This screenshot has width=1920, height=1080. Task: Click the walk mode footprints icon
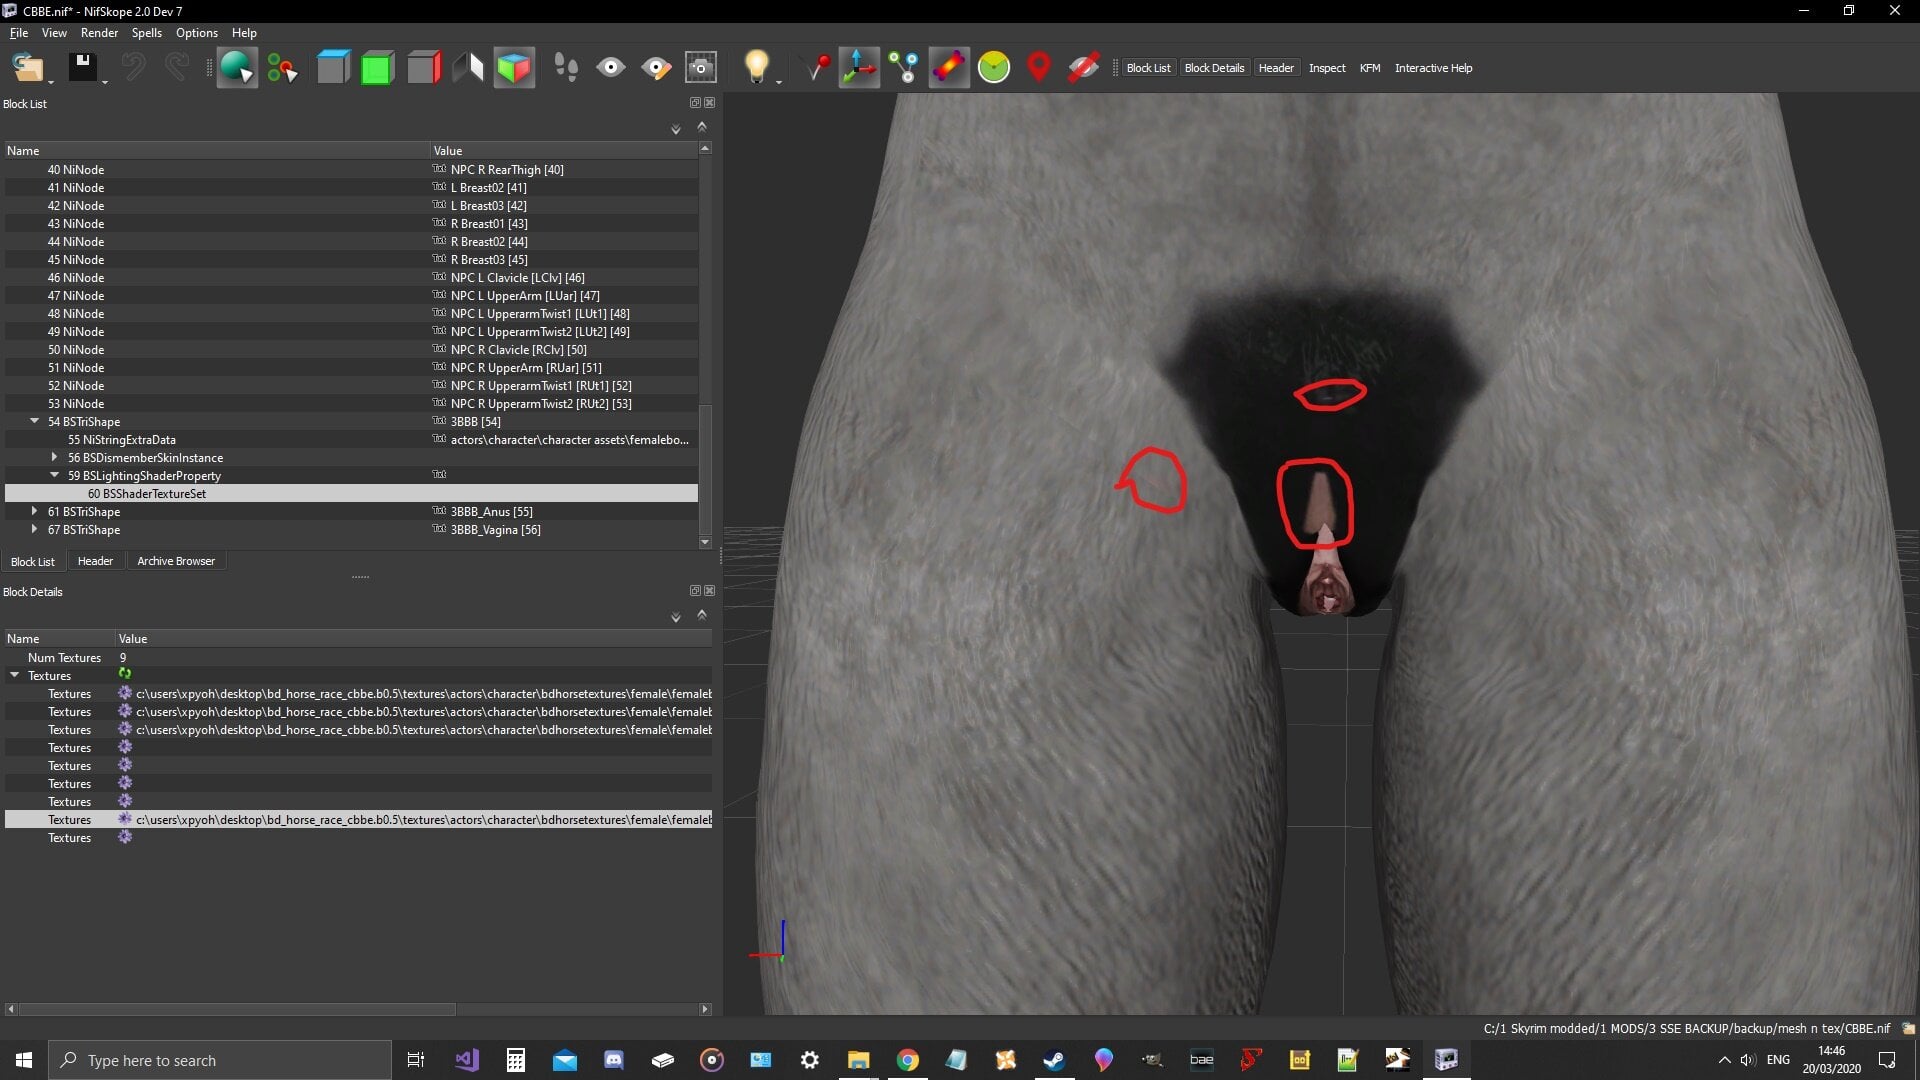pyautogui.click(x=566, y=68)
